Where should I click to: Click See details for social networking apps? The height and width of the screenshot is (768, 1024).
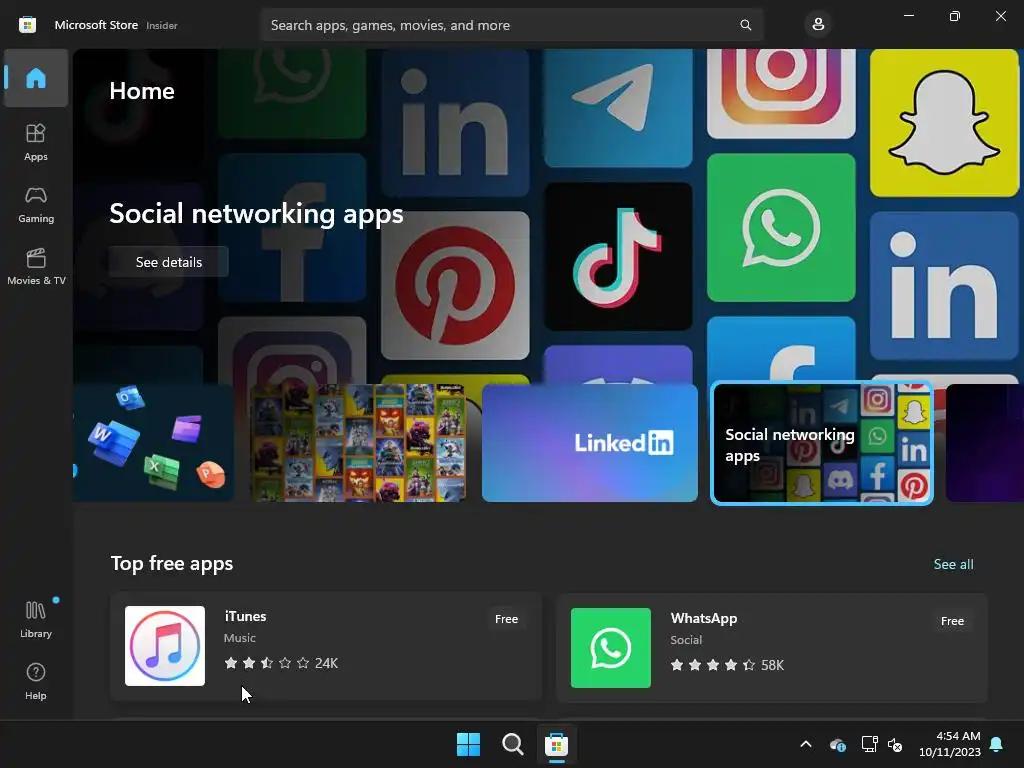coord(168,262)
